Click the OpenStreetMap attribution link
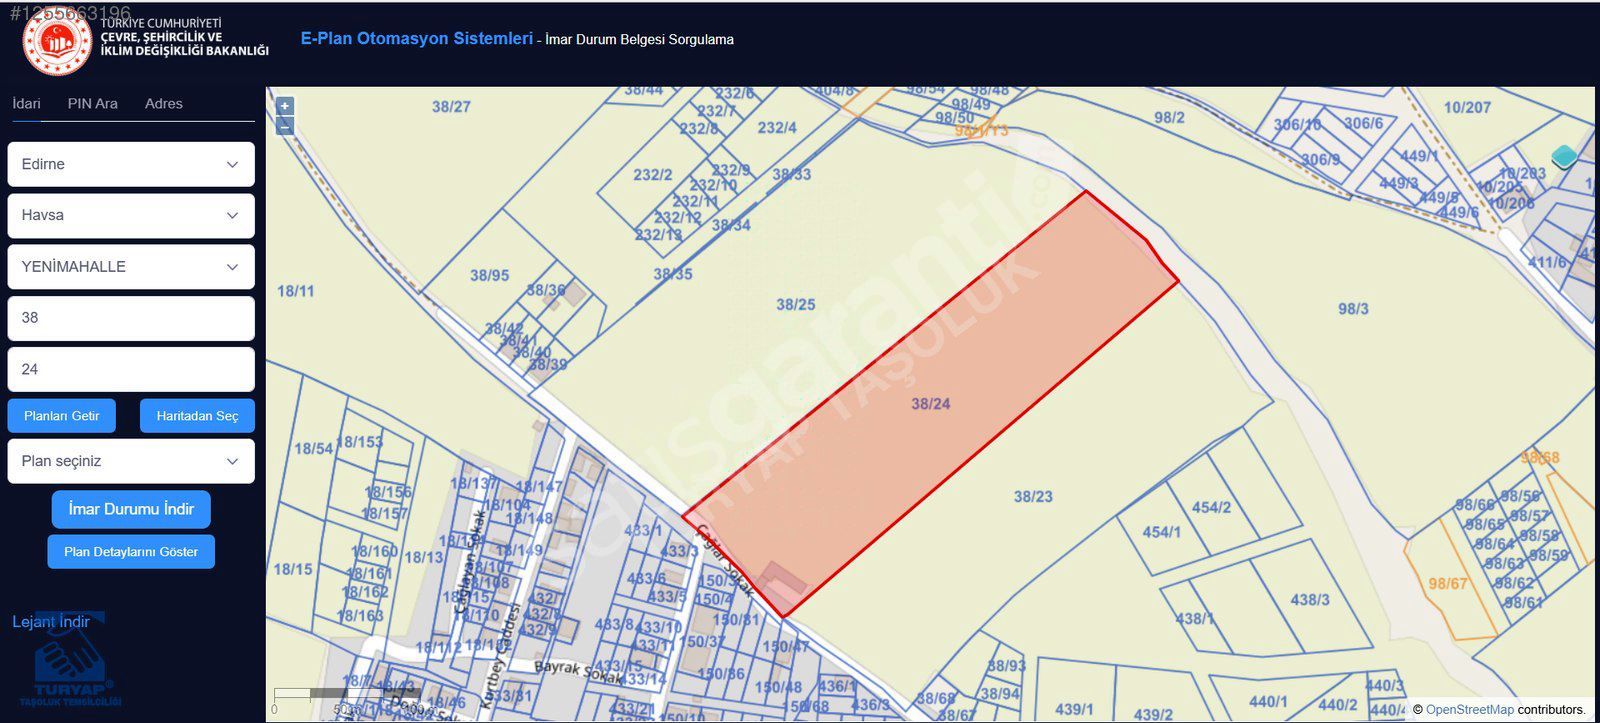 click(1469, 710)
